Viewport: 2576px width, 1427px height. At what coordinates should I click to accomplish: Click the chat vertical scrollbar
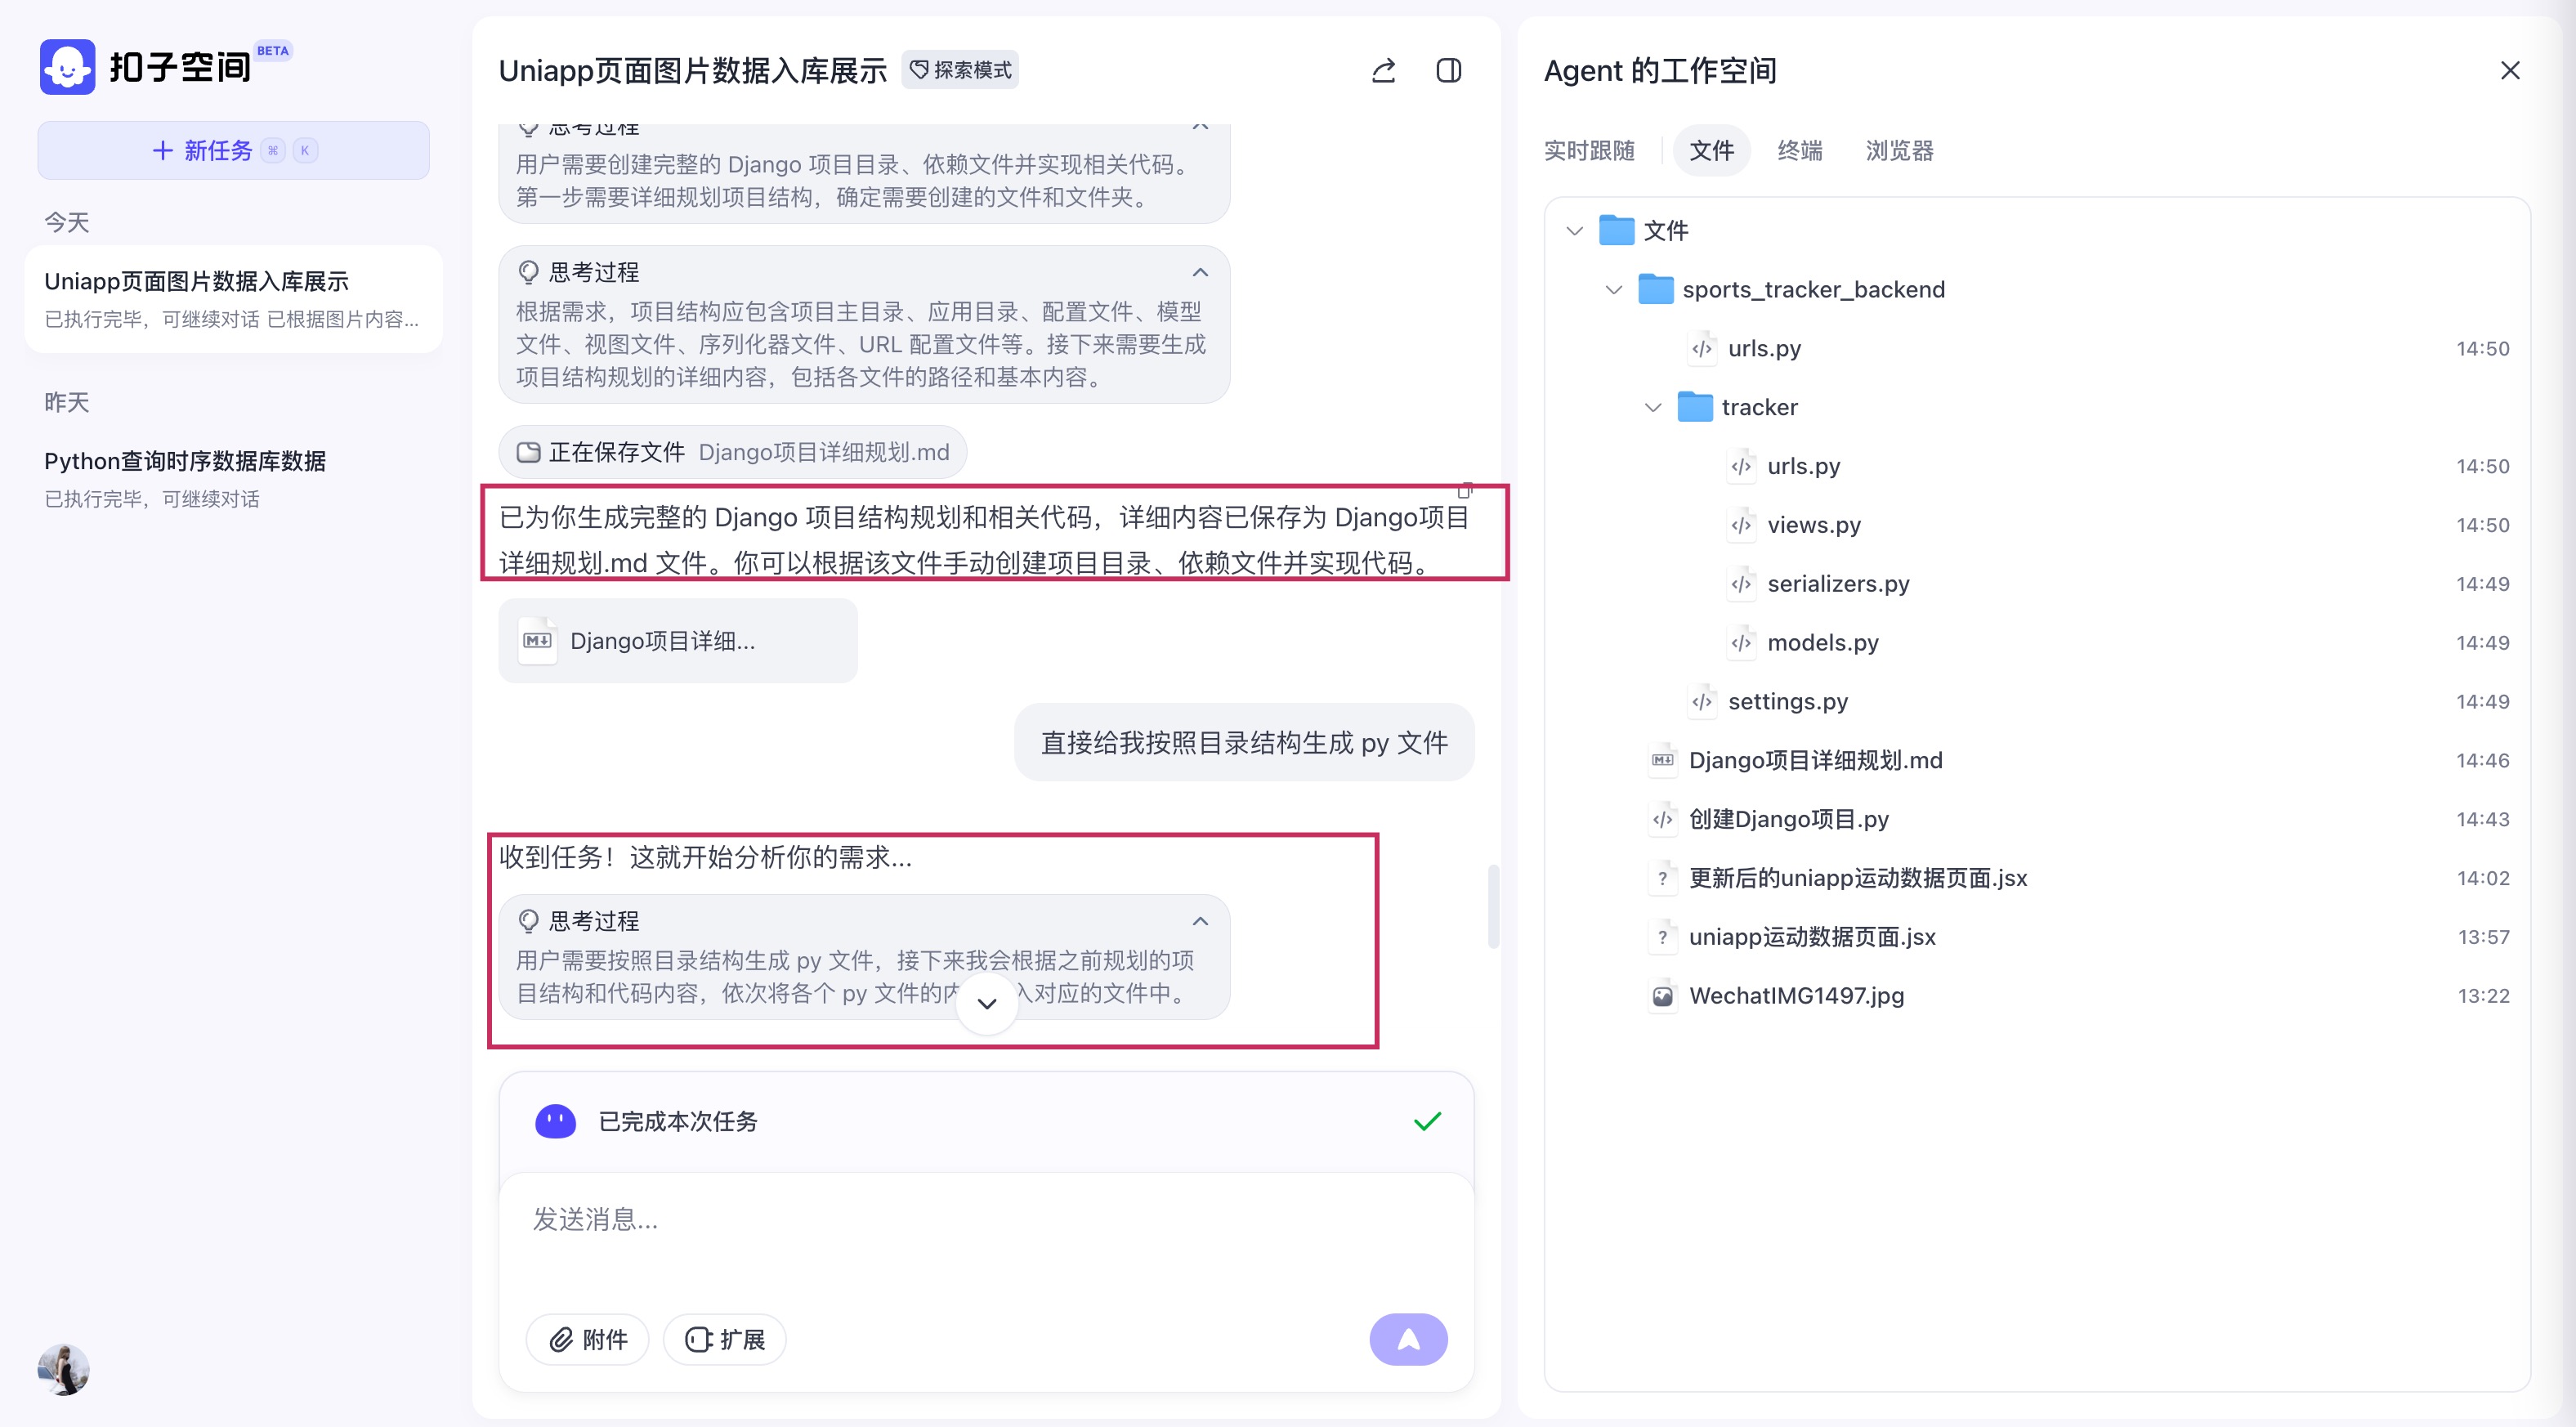[x=1492, y=905]
